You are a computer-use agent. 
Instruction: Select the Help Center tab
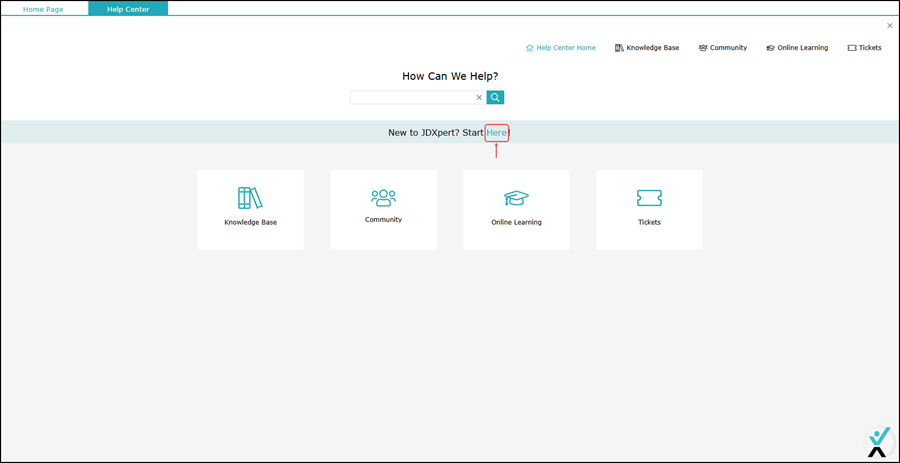pos(128,9)
